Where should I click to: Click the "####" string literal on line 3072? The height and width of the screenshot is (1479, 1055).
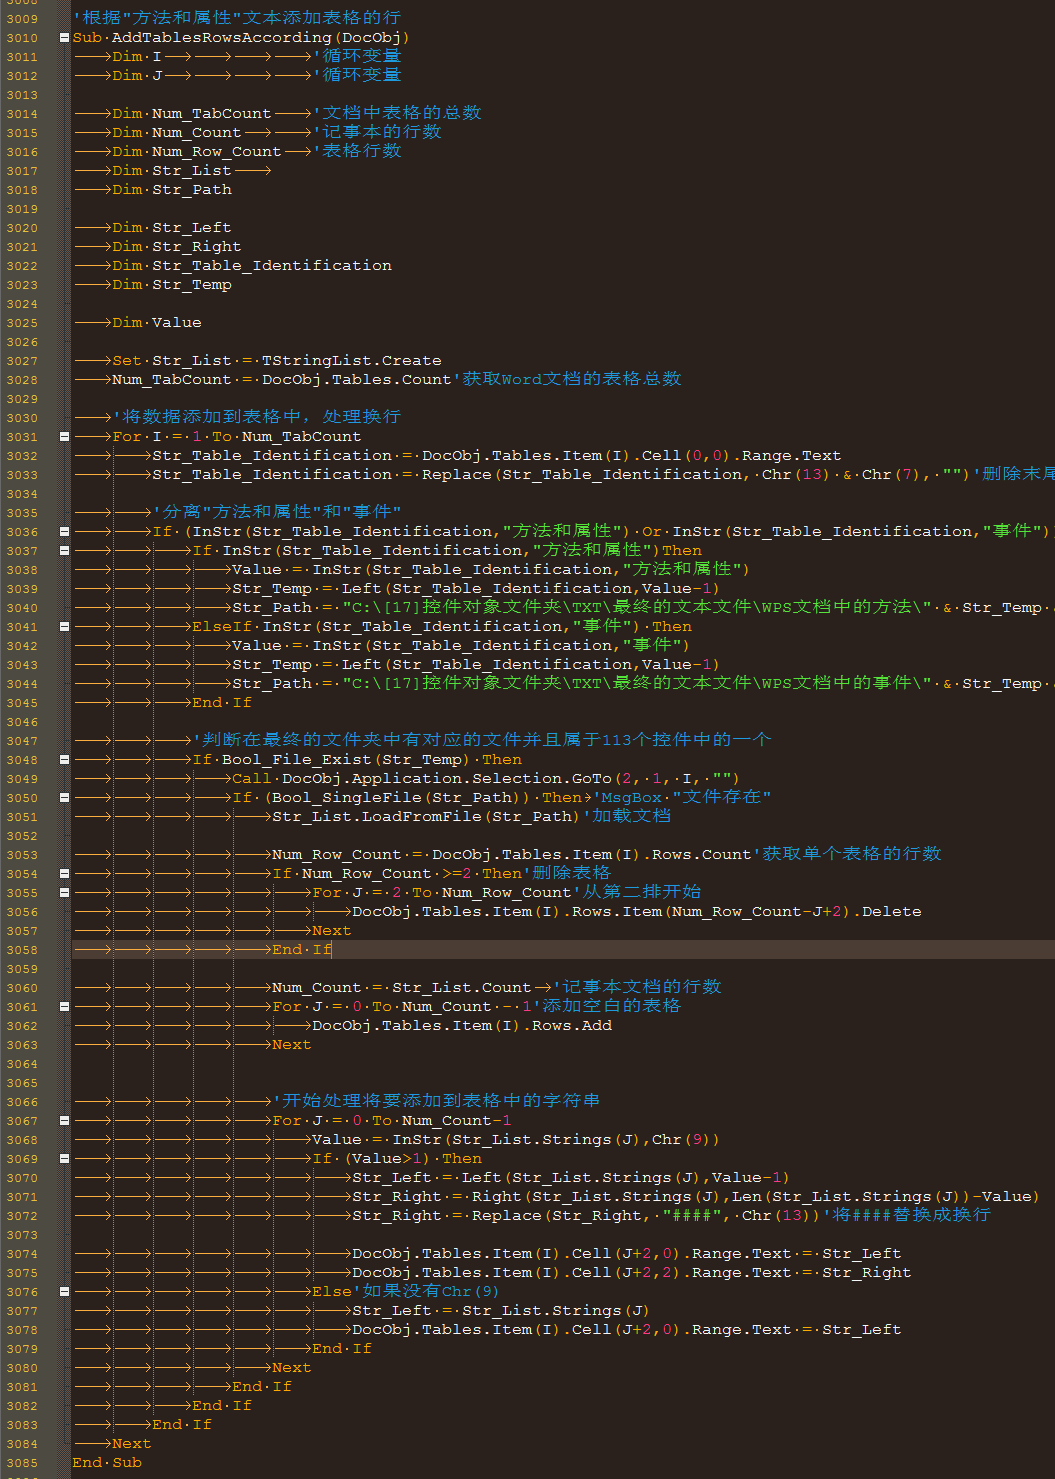691,1216
